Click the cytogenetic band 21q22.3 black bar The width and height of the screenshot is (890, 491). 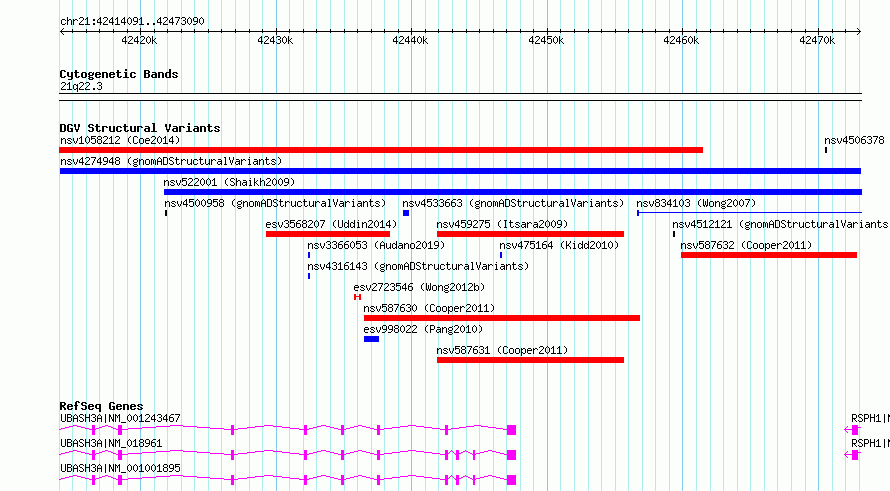click(x=460, y=97)
